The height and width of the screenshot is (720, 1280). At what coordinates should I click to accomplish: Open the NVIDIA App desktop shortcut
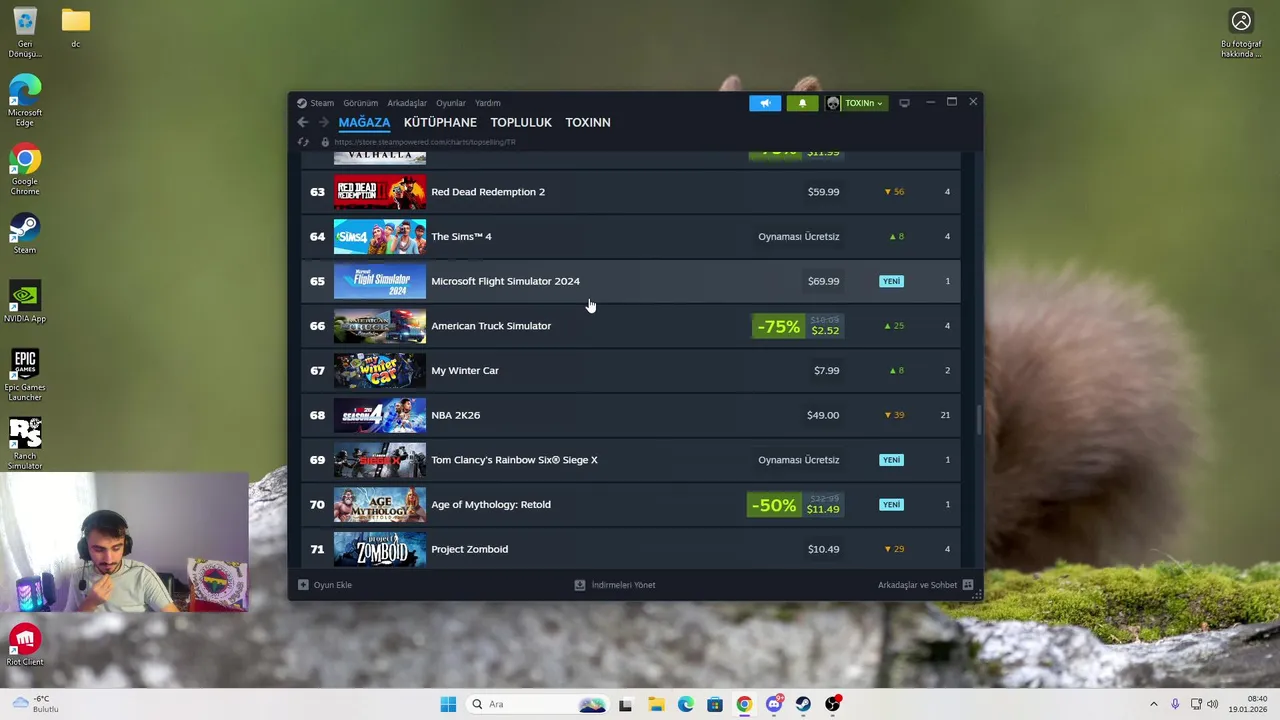click(x=25, y=303)
